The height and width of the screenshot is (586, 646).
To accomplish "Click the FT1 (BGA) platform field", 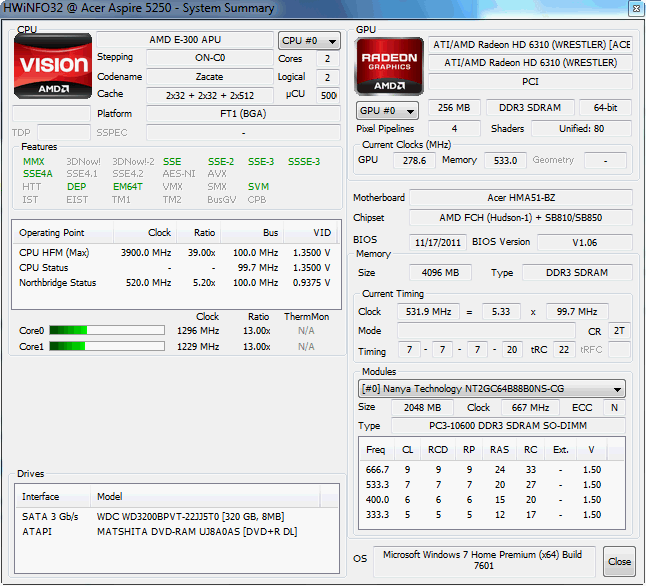I will (243, 114).
